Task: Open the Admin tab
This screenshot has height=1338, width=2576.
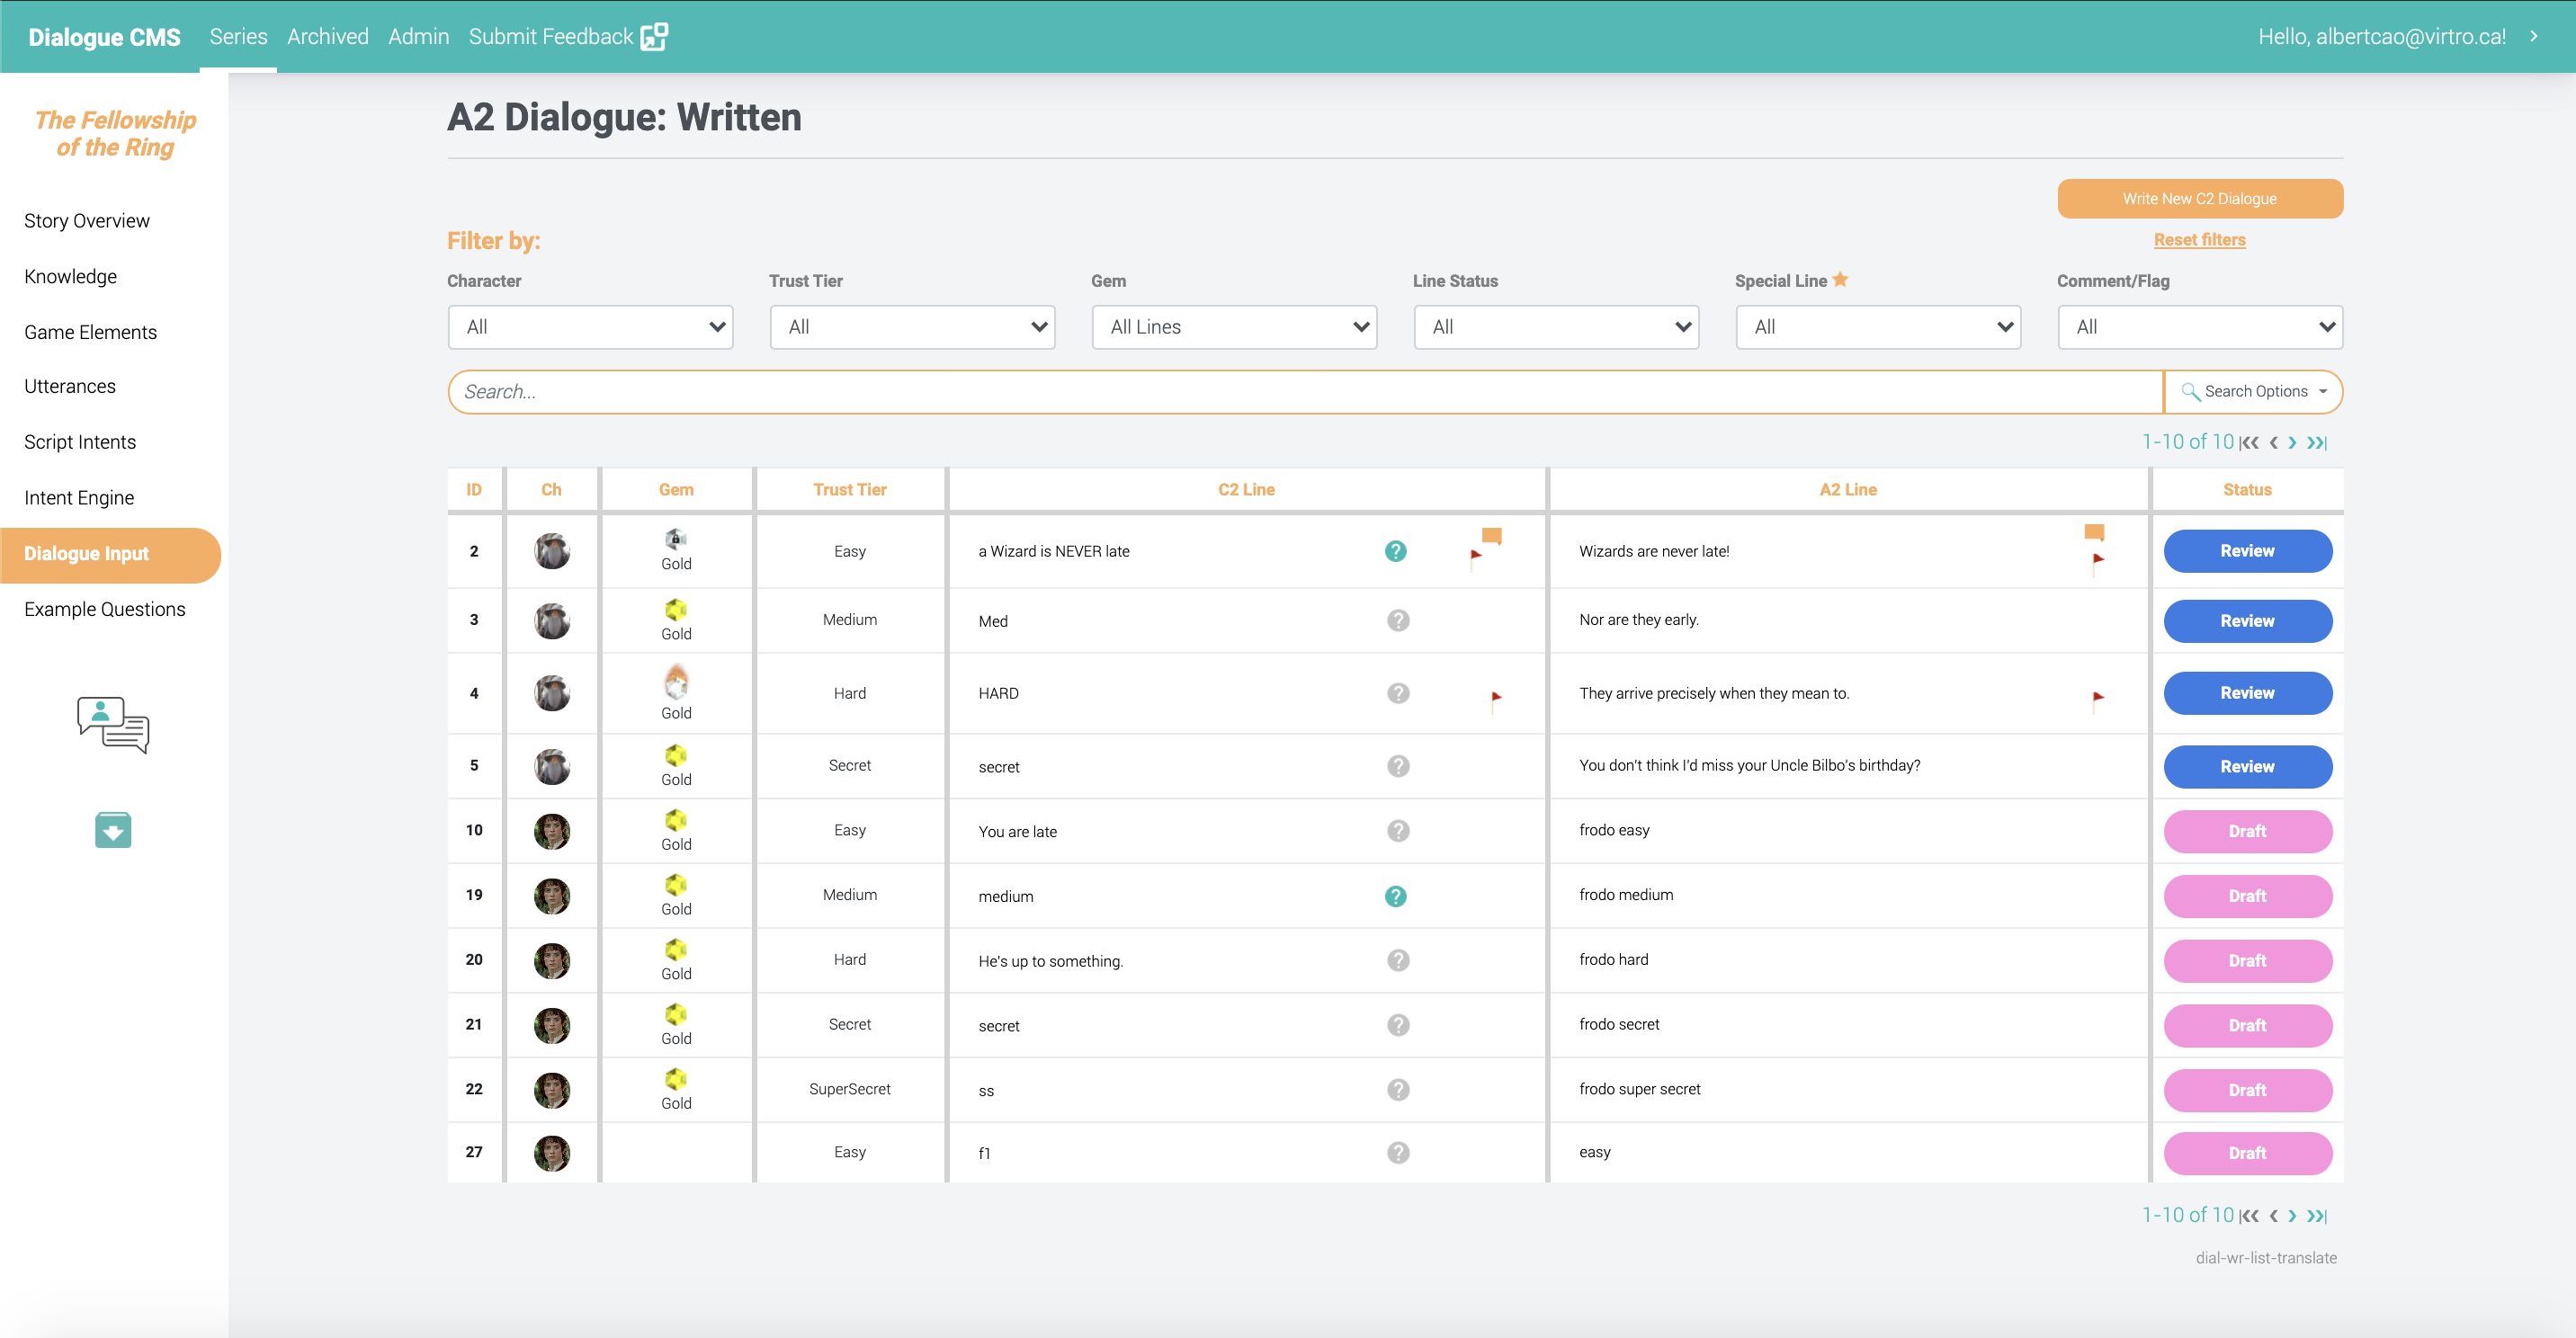Action: tap(418, 36)
